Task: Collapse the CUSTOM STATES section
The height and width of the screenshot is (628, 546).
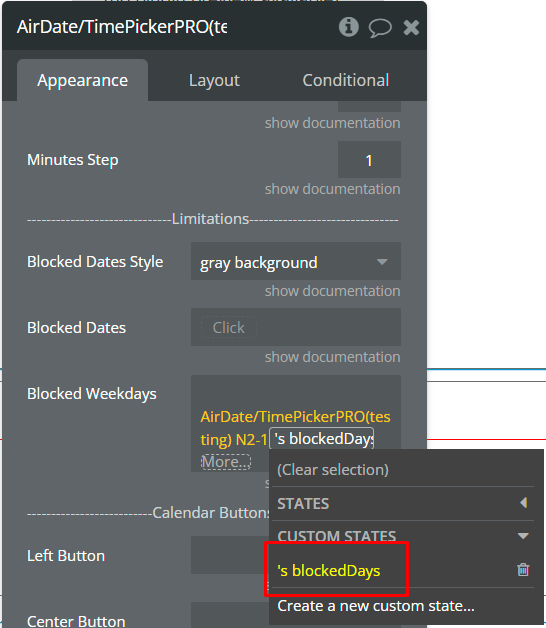Action: tap(523, 536)
